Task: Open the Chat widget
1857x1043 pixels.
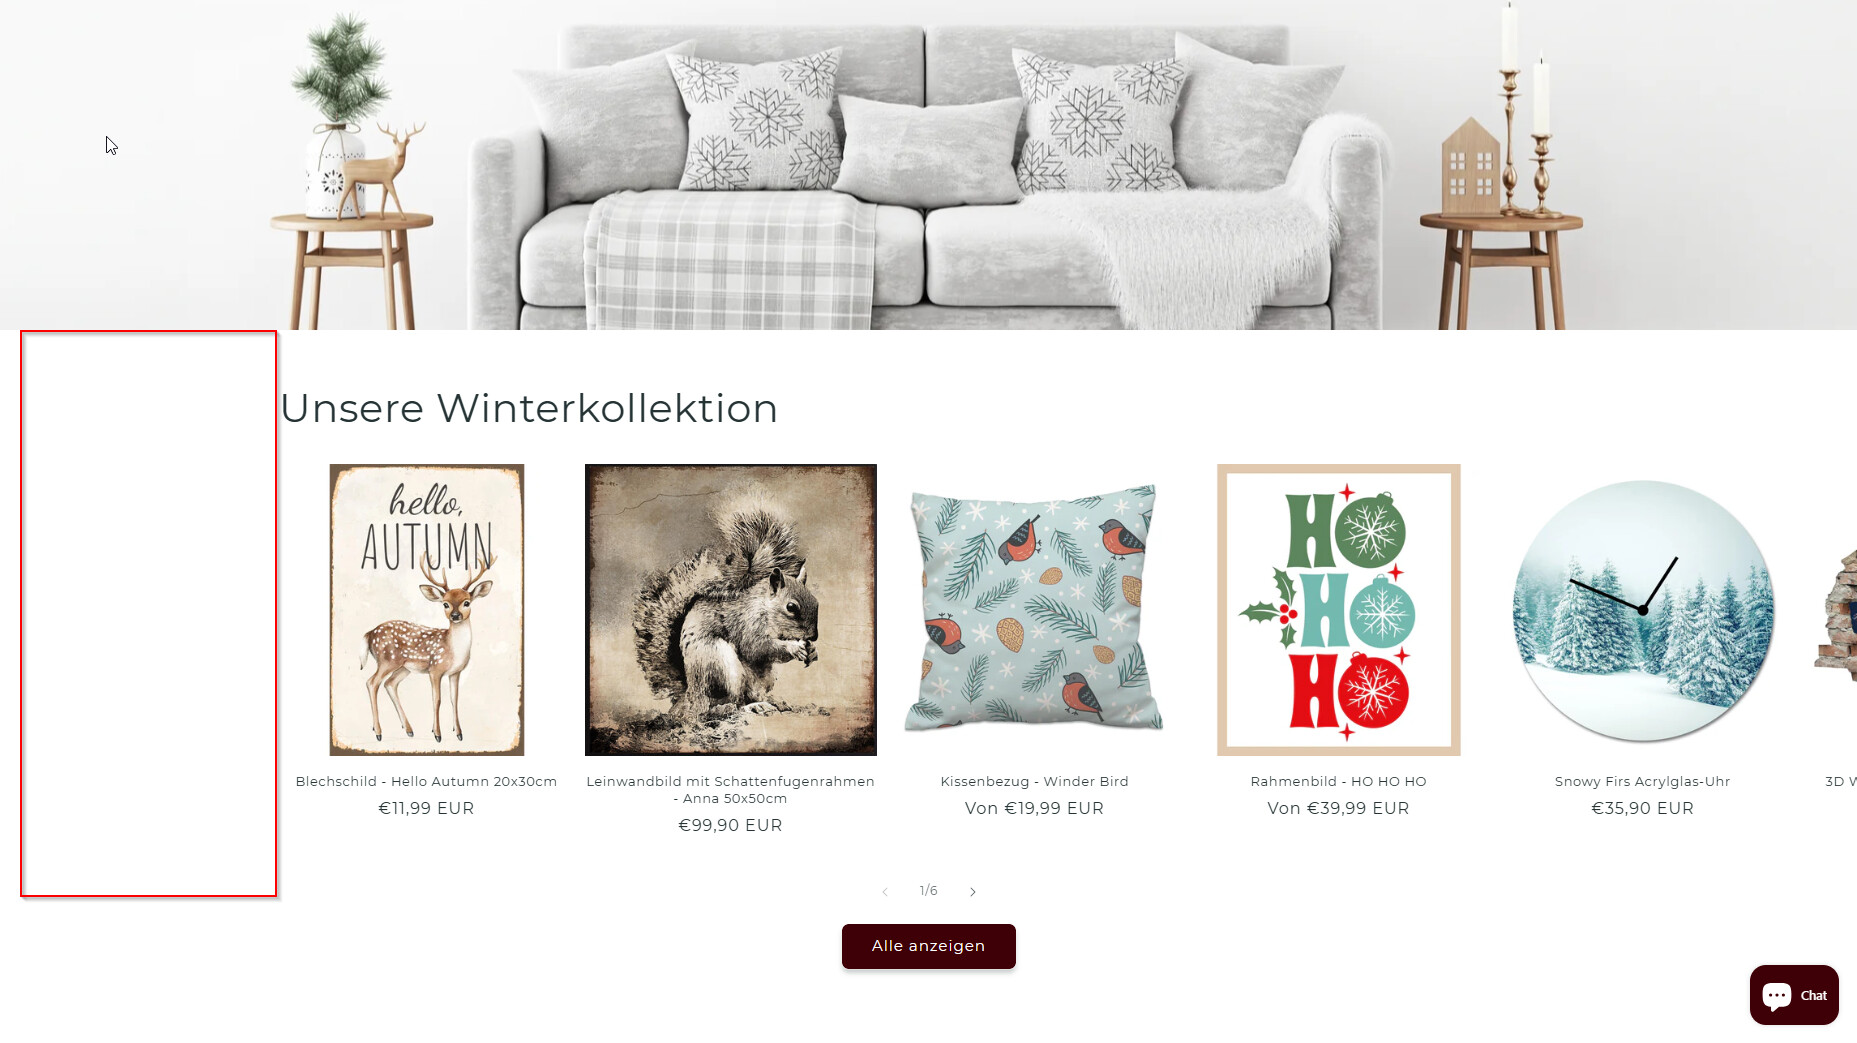Action: (1794, 995)
